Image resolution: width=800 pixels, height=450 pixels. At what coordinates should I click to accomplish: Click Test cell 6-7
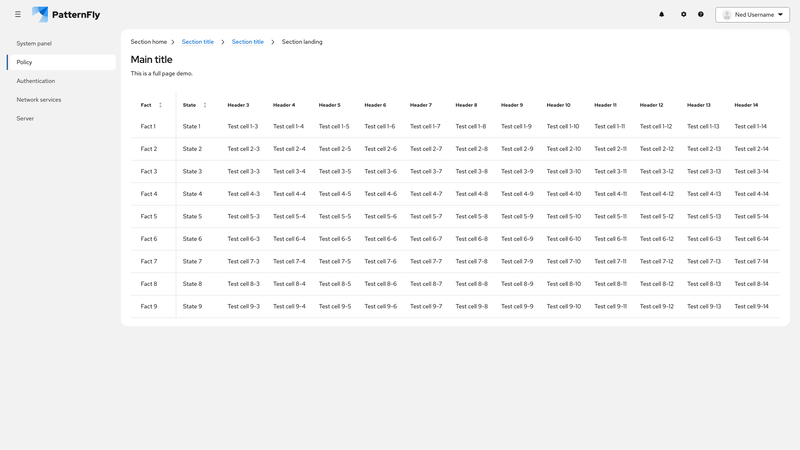[x=426, y=239]
